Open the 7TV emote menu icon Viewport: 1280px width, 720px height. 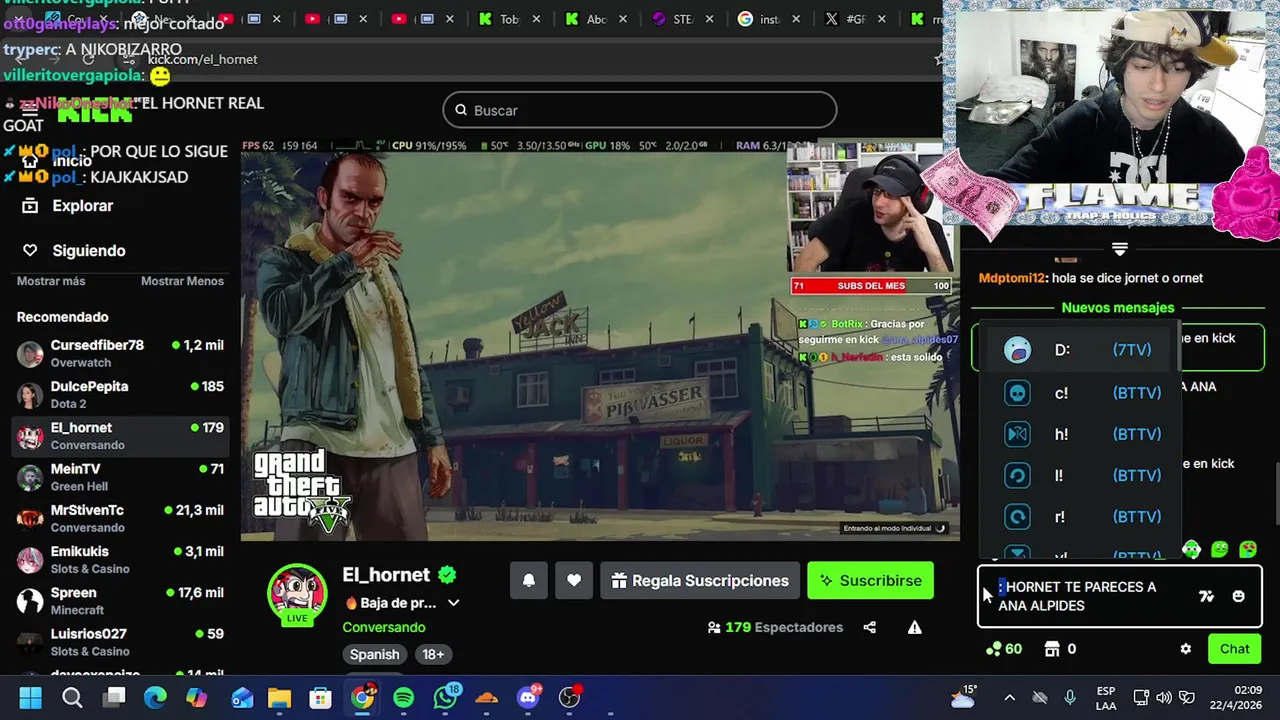pyautogui.click(x=1206, y=596)
